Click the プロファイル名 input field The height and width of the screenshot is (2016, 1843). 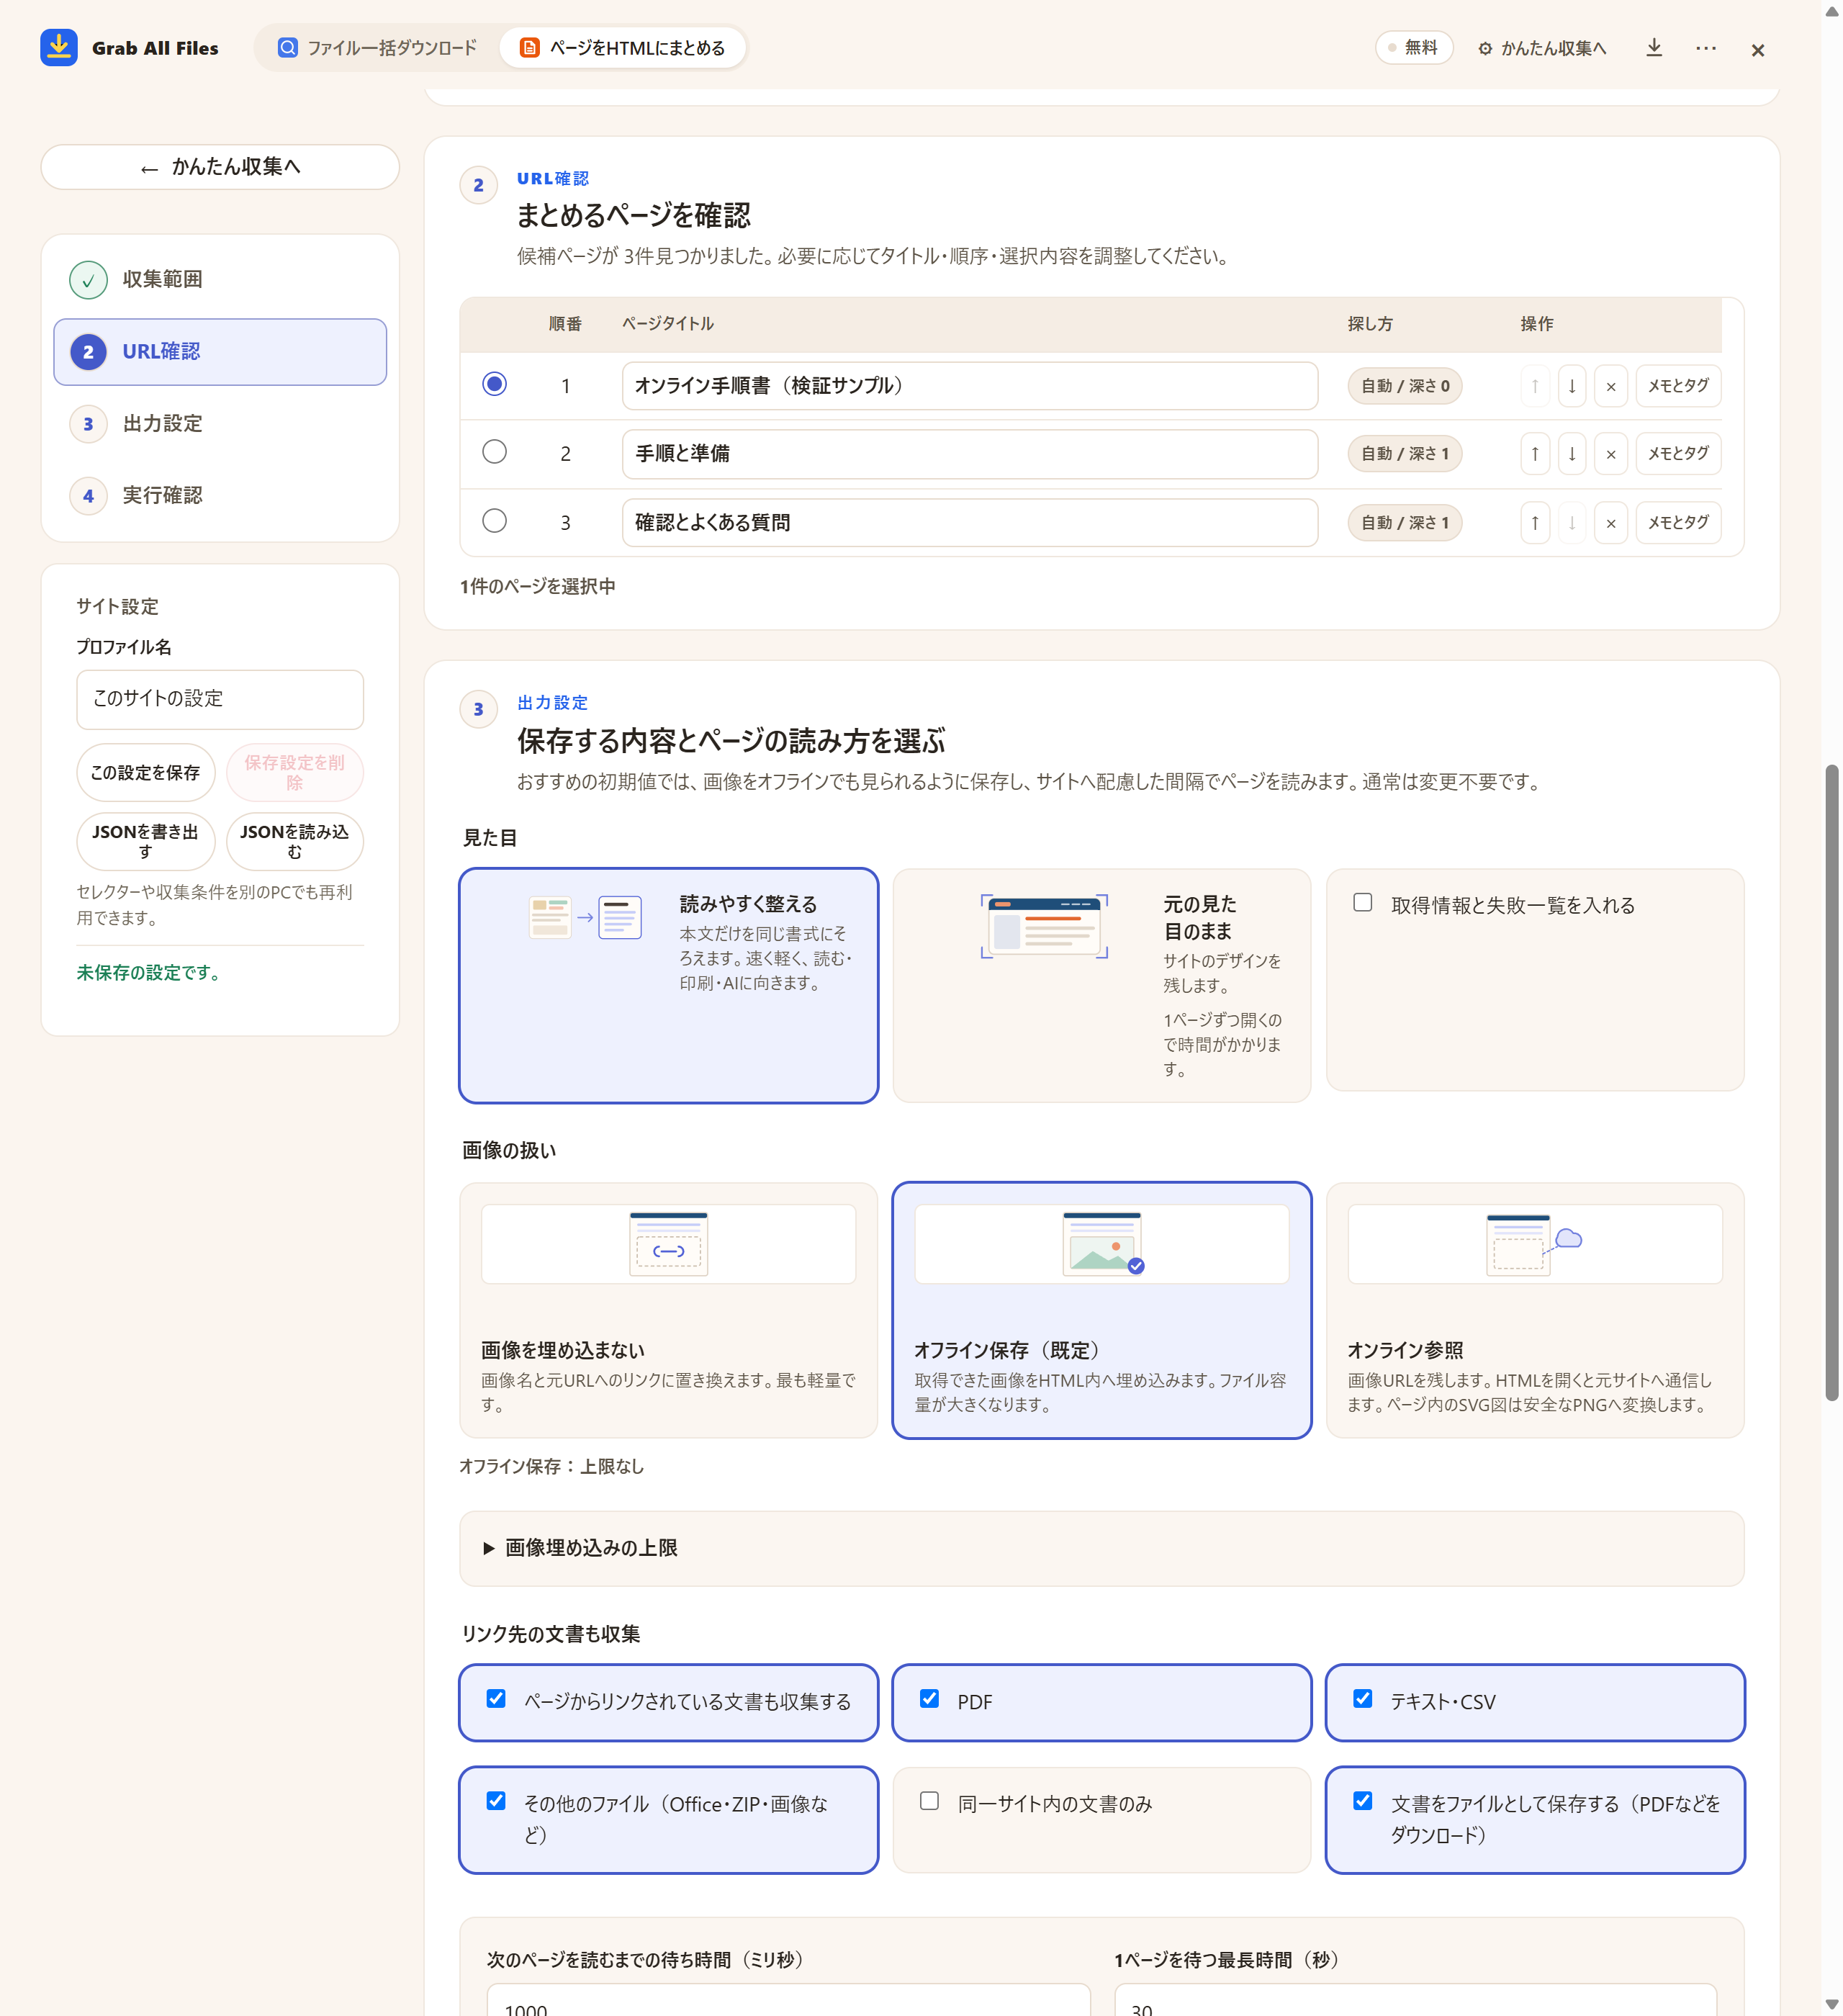tap(220, 699)
